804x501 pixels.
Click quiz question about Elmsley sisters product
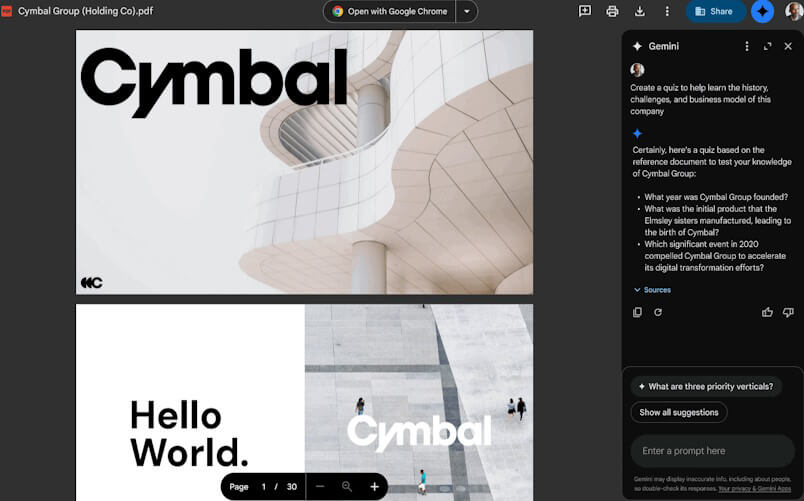pyautogui.click(x=717, y=221)
